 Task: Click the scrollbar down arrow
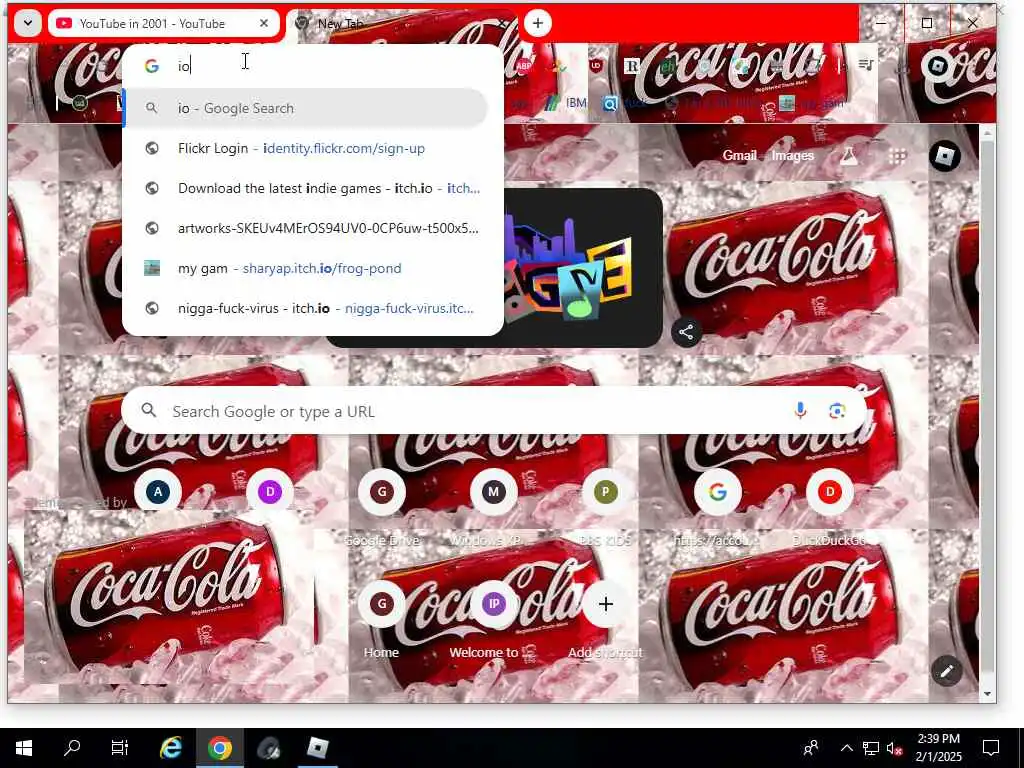tap(987, 694)
